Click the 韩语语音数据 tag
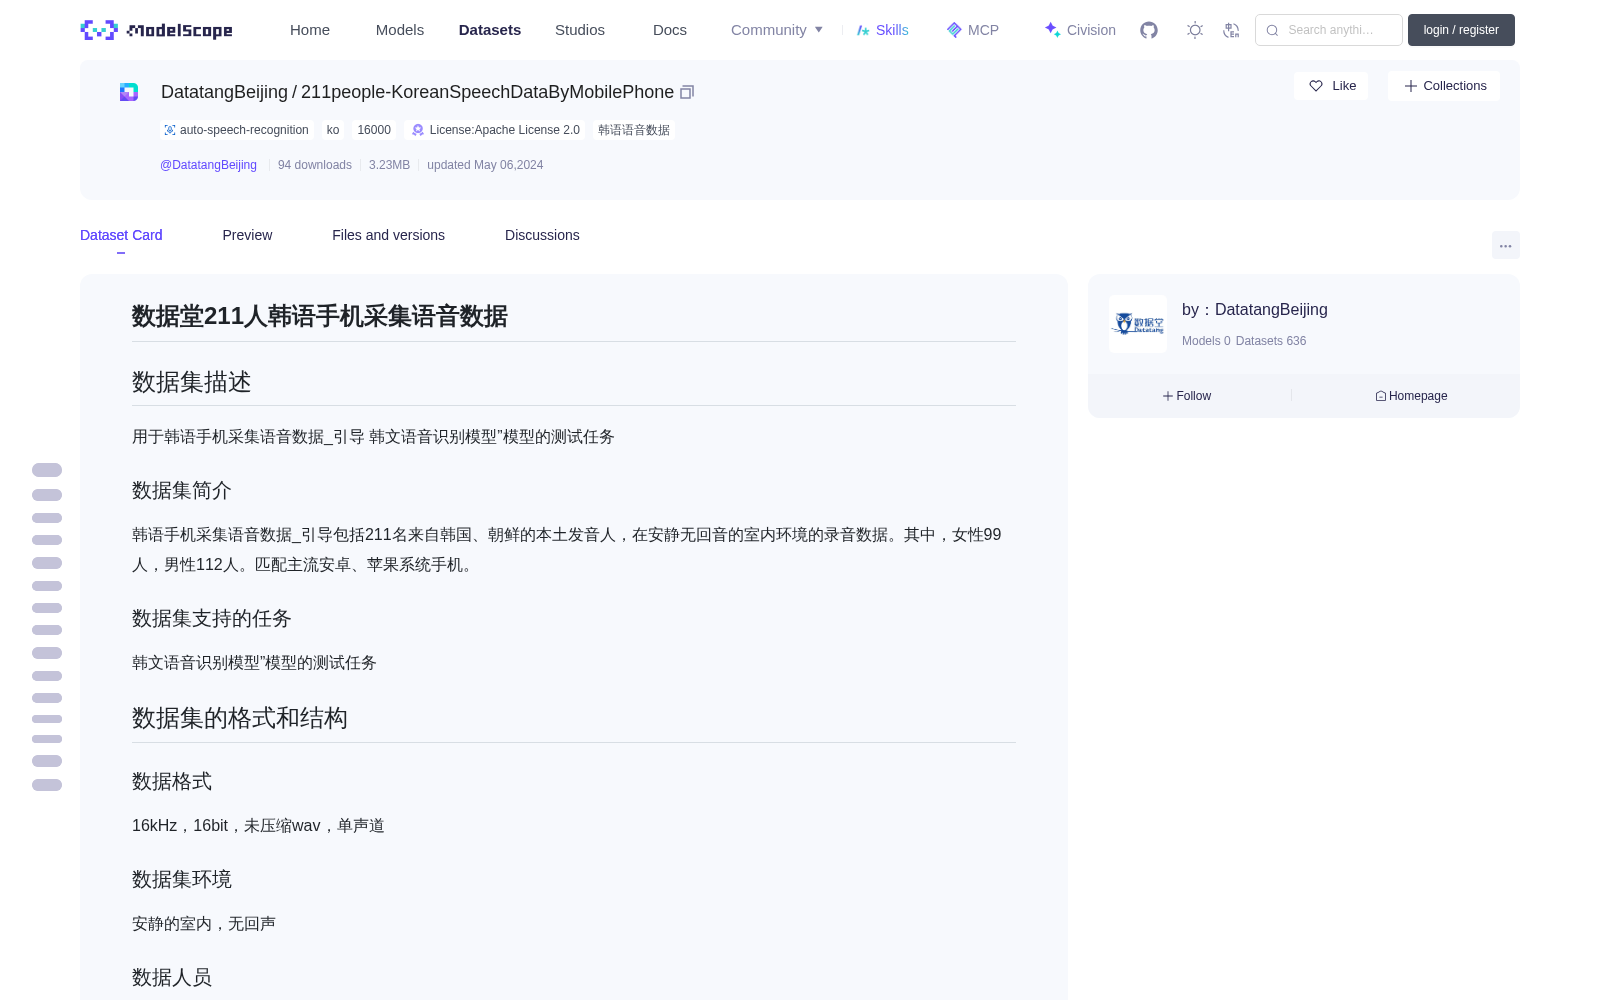 click(634, 130)
